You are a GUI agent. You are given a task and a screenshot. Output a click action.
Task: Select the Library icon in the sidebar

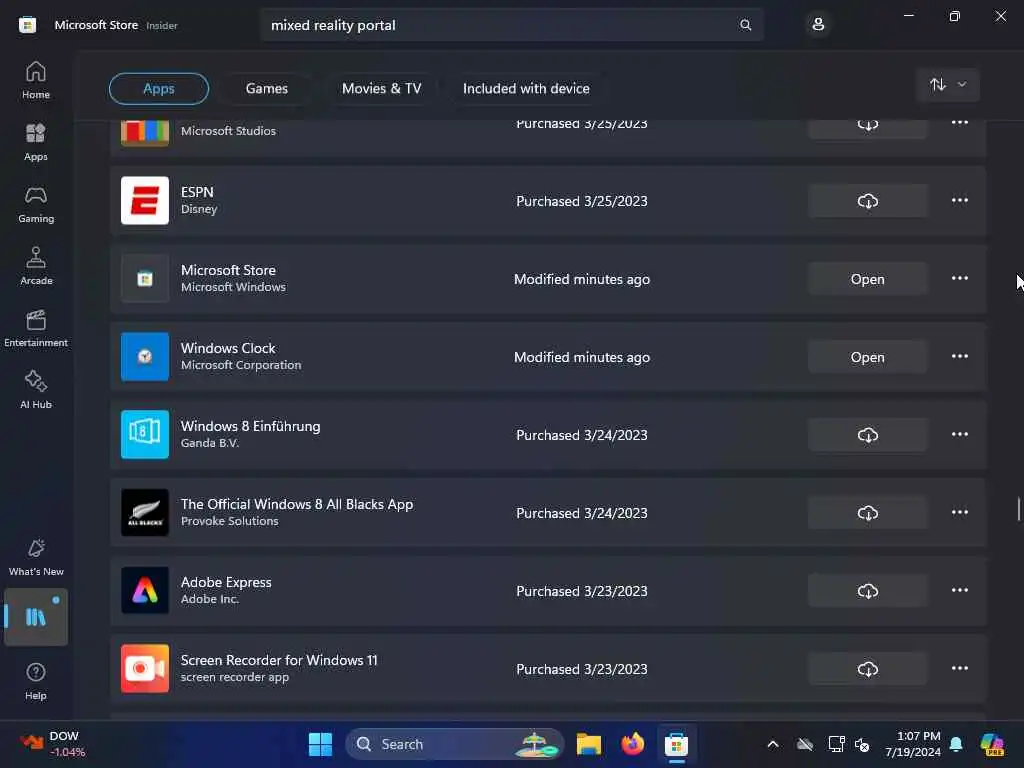pyautogui.click(x=36, y=617)
